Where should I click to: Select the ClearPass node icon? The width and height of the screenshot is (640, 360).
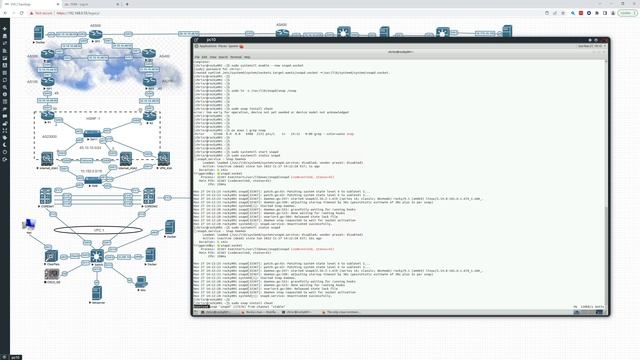click(x=51, y=256)
